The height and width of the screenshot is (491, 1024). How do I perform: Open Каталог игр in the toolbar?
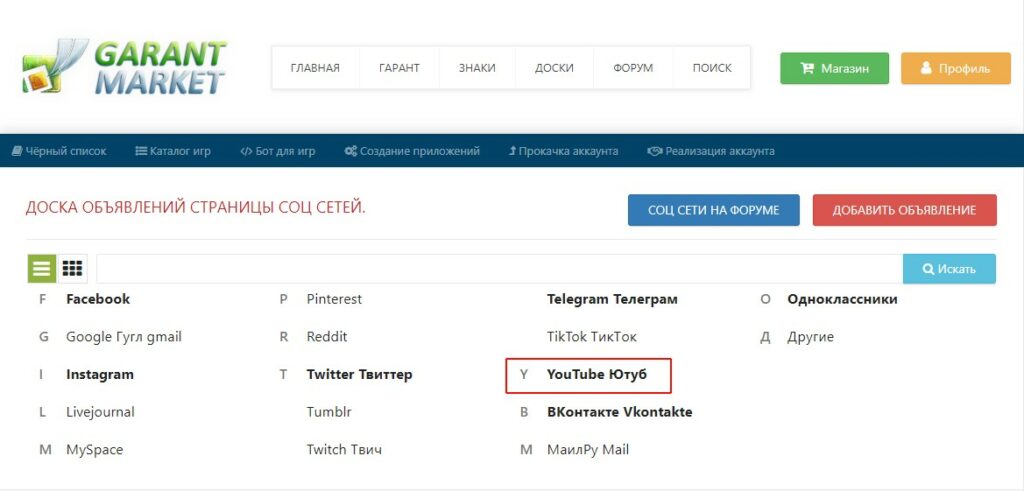[172, 151]
